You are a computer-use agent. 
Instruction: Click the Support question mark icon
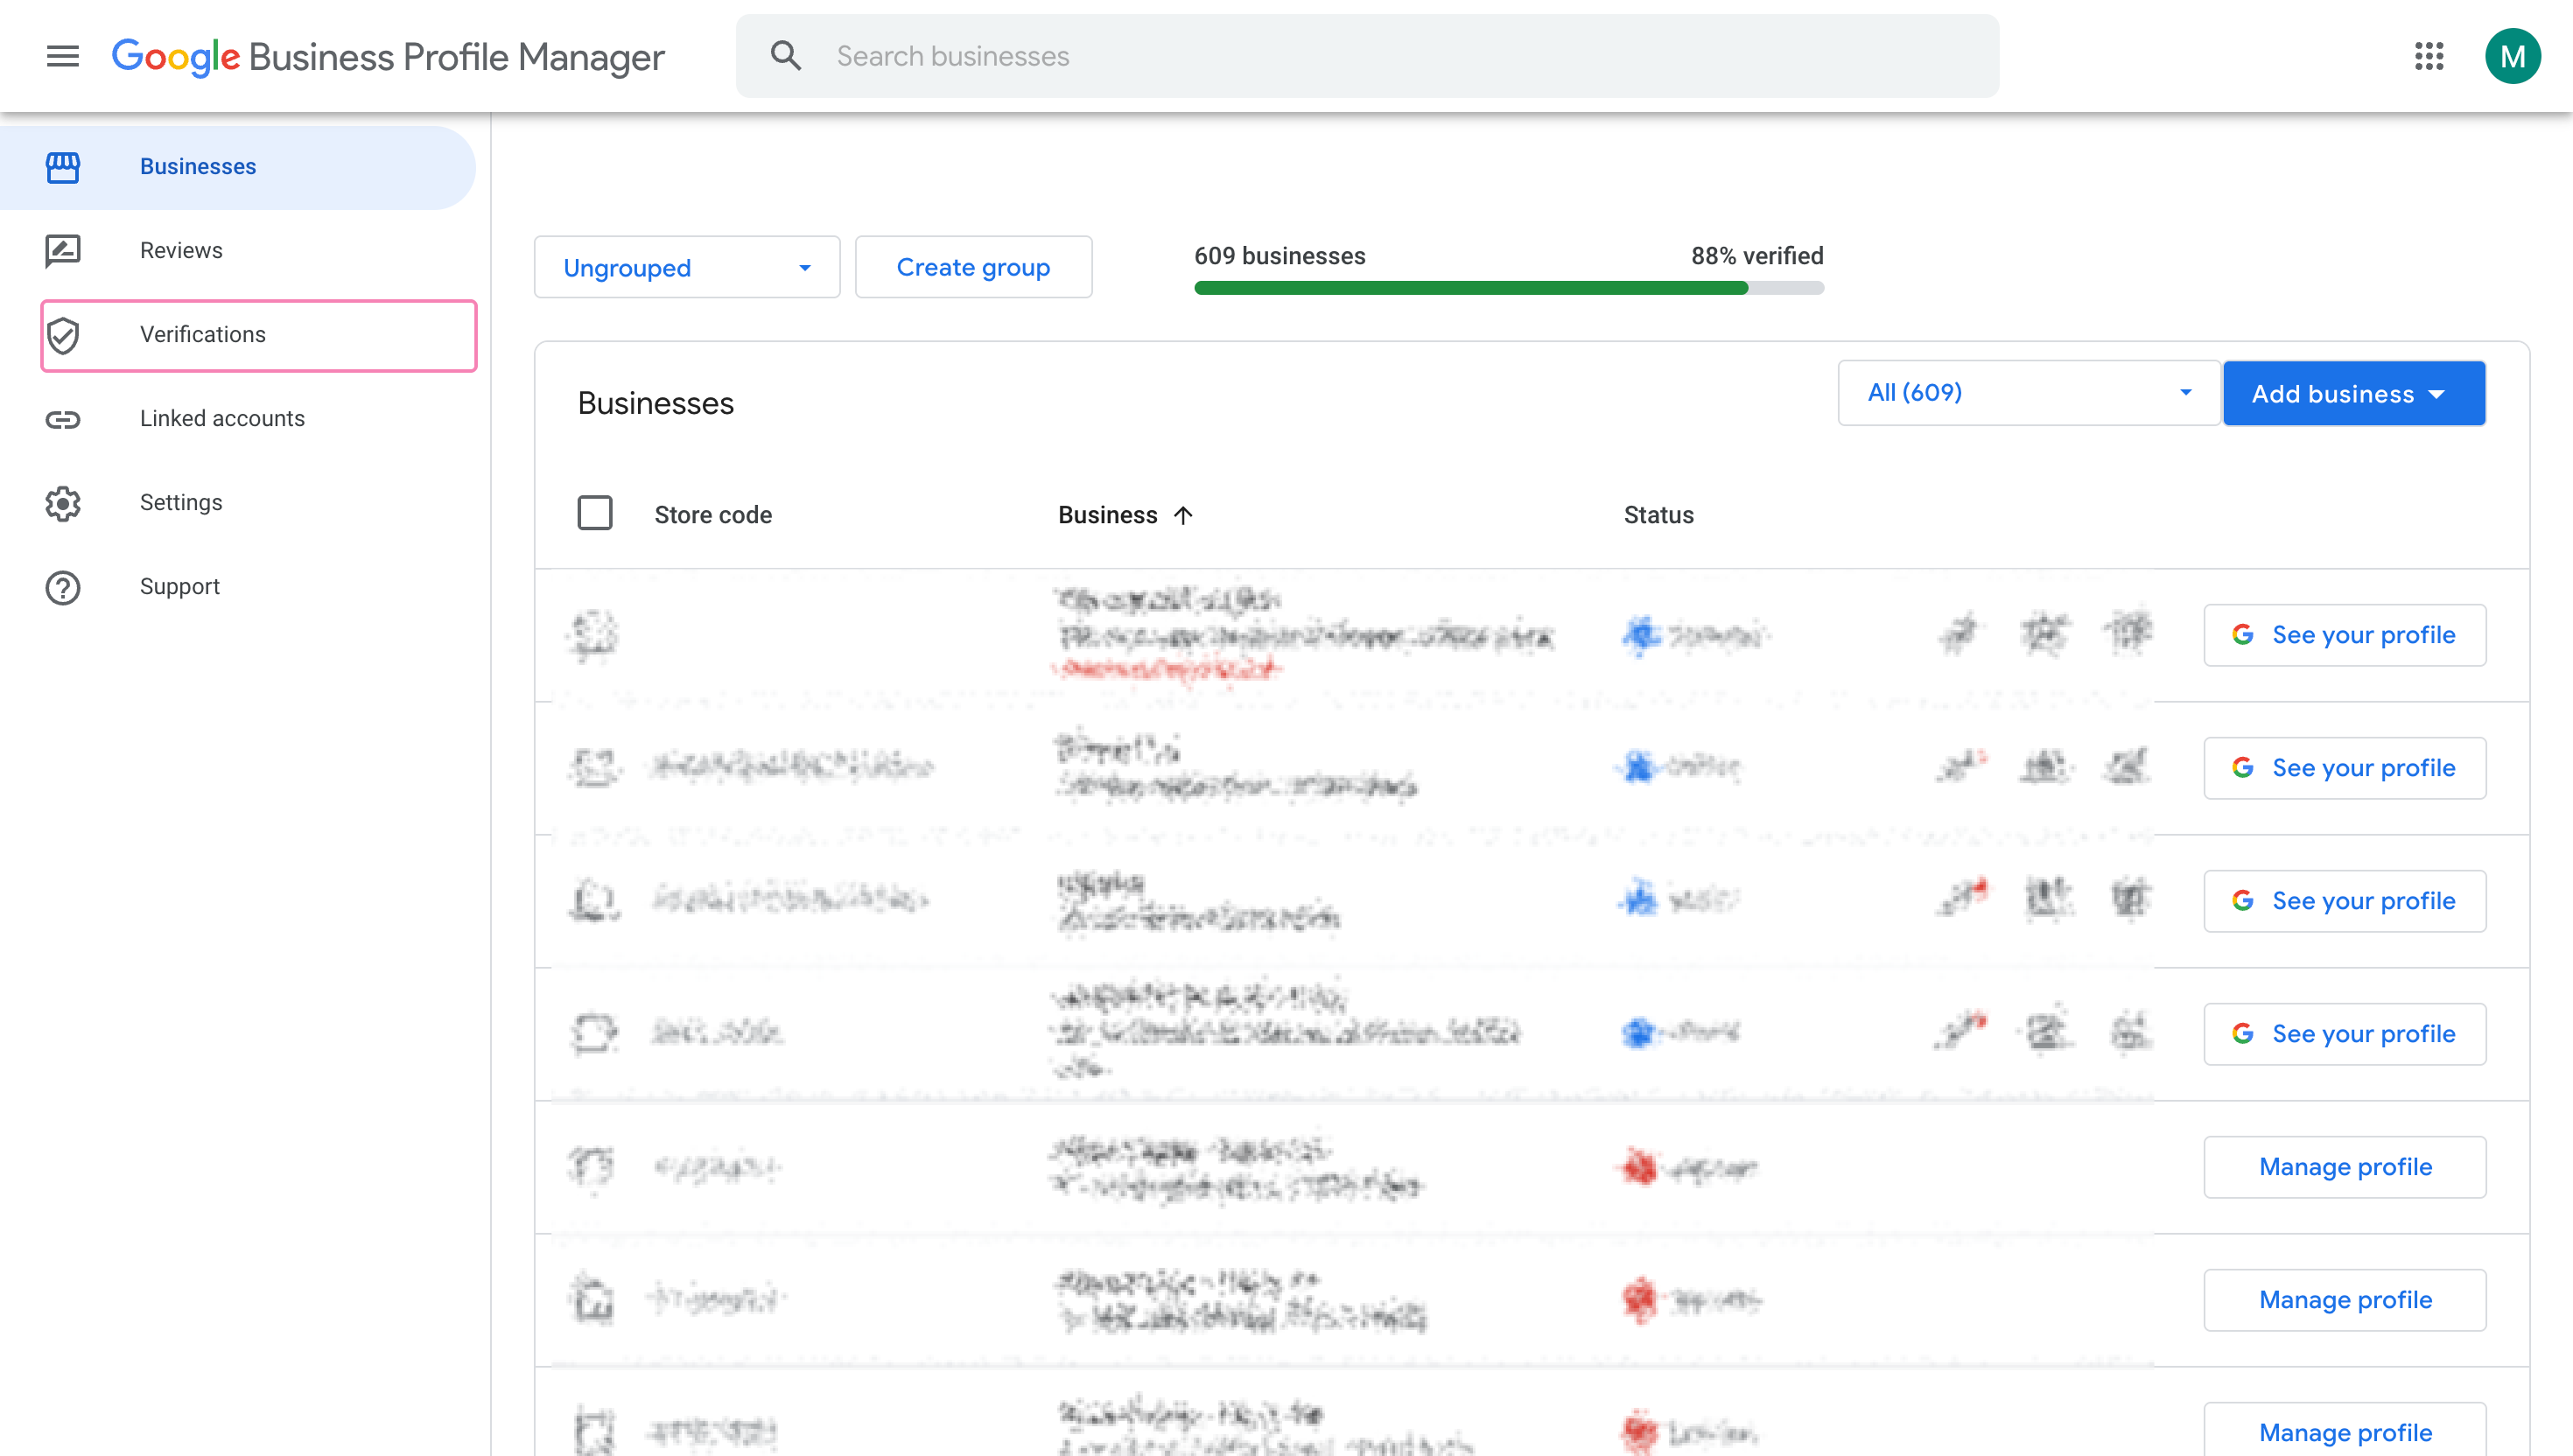click(62, 587)
